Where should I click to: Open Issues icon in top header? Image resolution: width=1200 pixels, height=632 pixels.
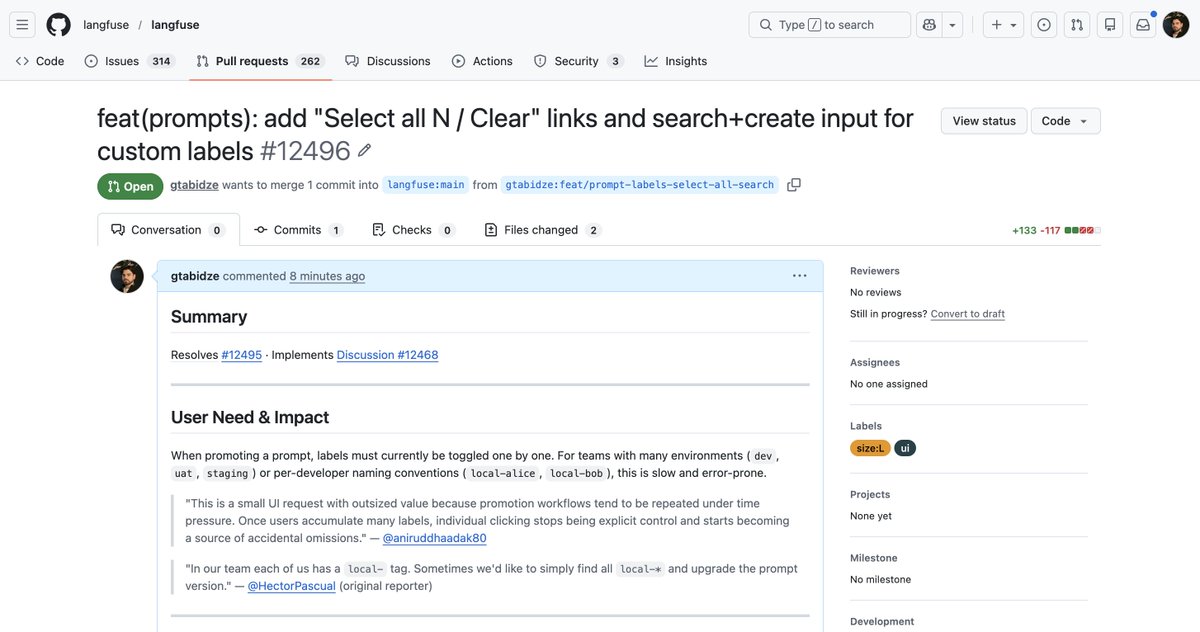tap(1044, 25)
